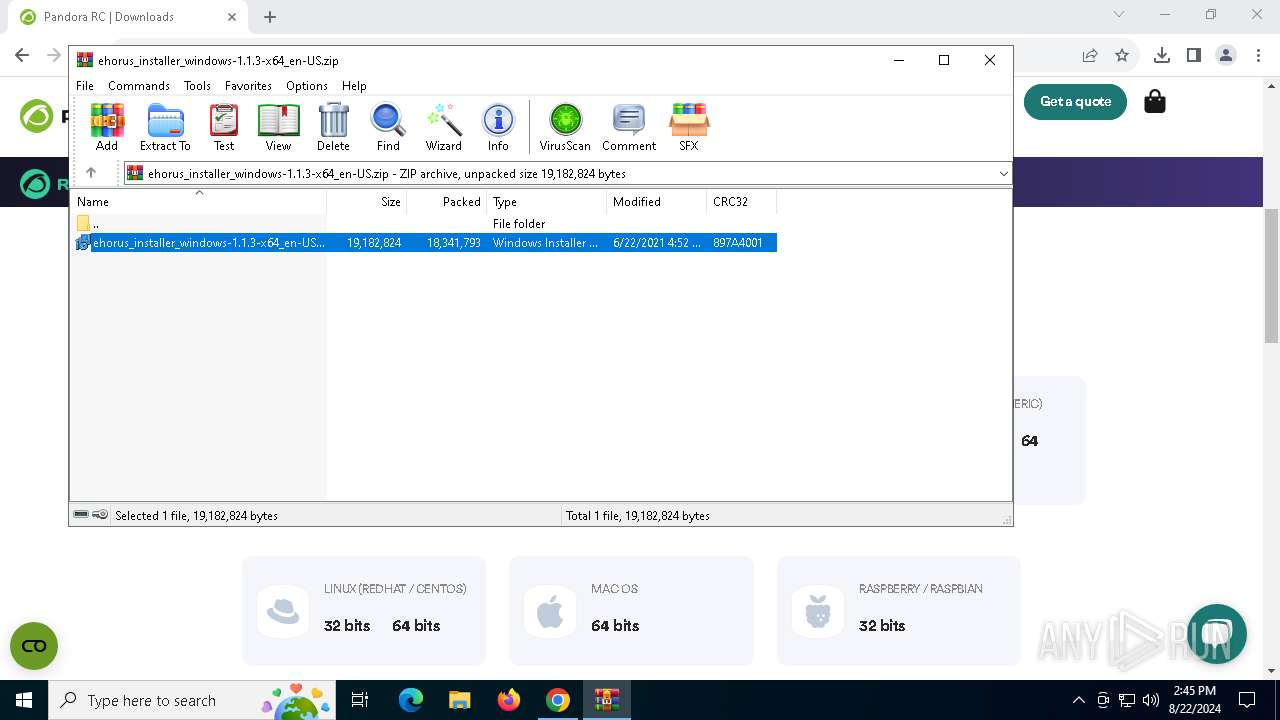Select Linux 32 bits download link

(x=347, y=625)
